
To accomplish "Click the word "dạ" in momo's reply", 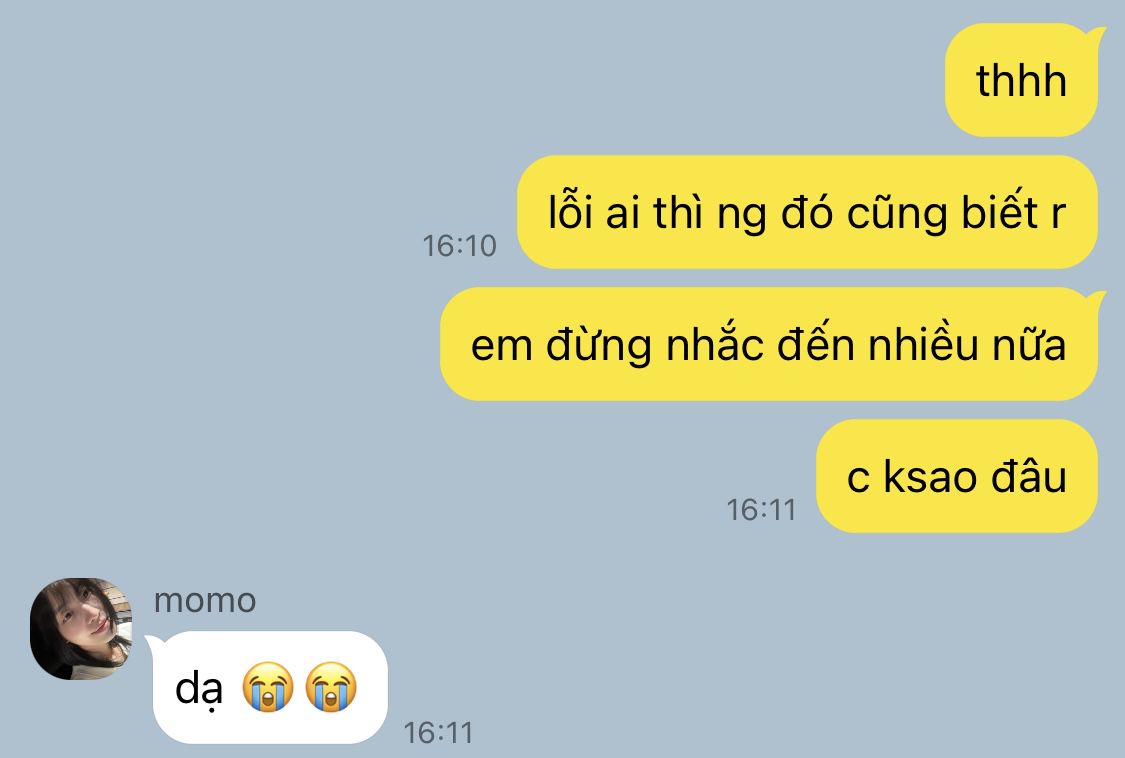I will click(199, 689).
